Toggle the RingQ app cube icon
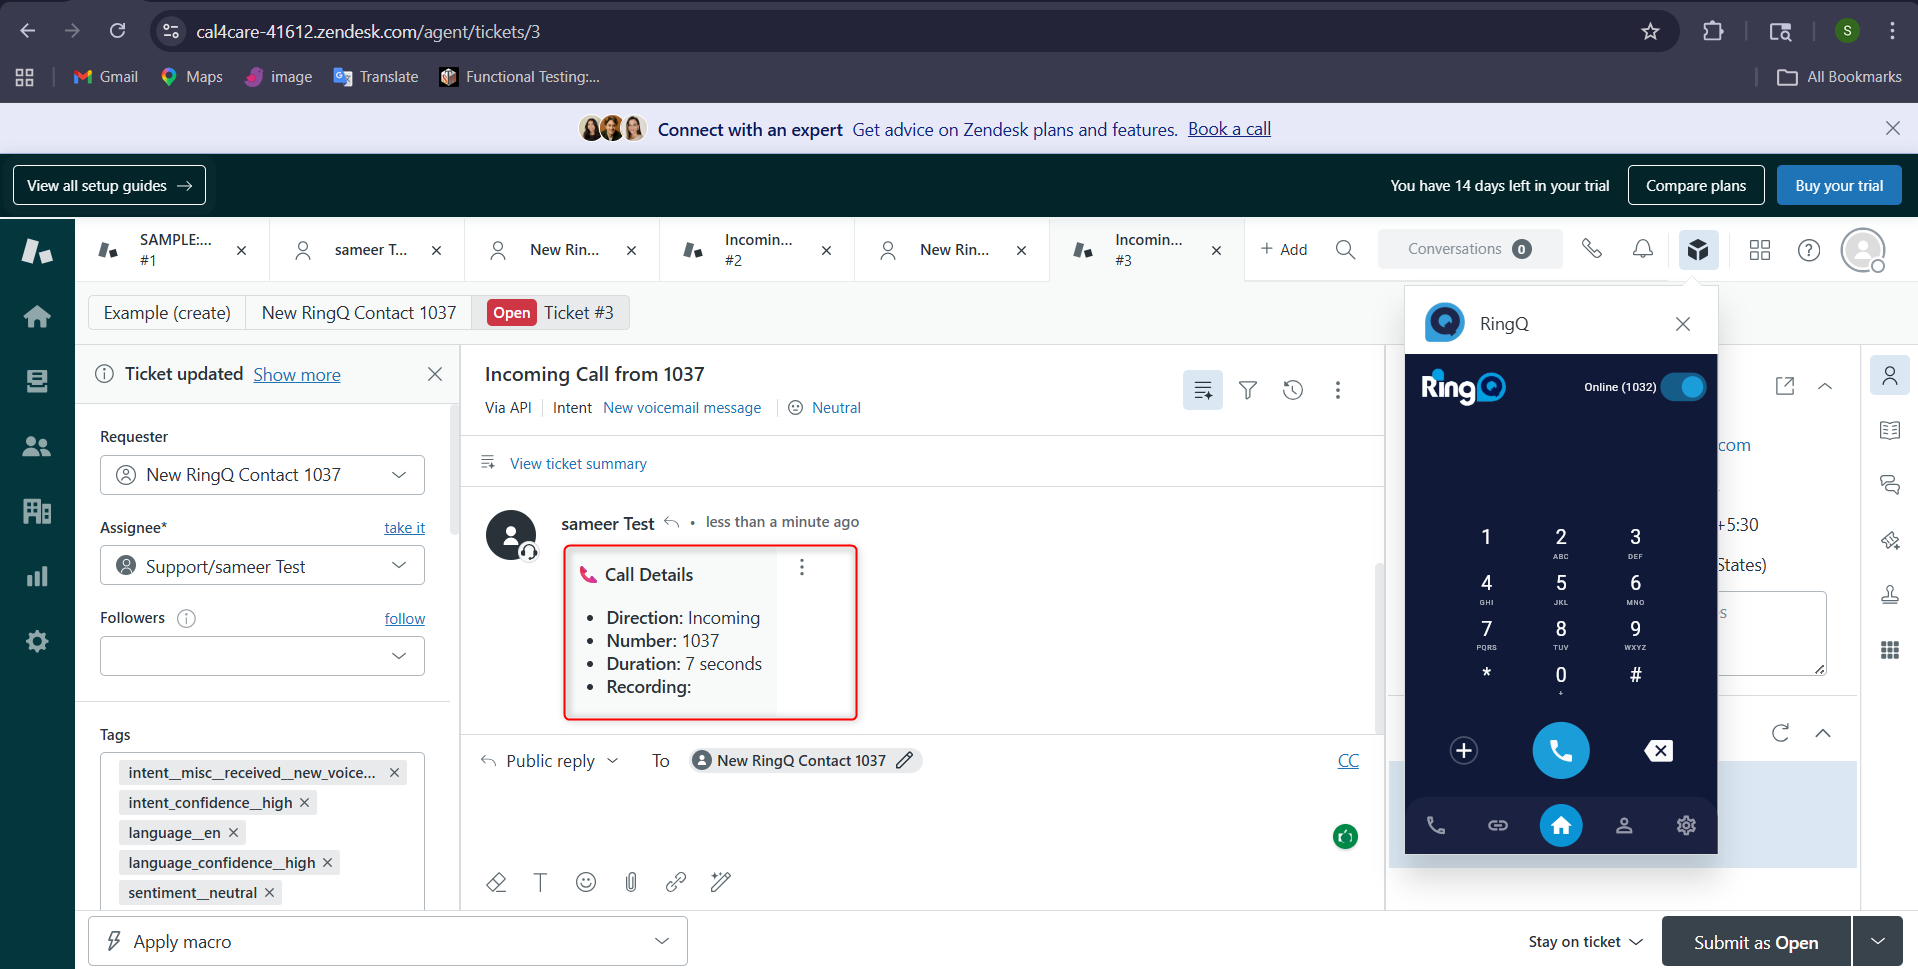The image size is (1918, 969). 1698,249
